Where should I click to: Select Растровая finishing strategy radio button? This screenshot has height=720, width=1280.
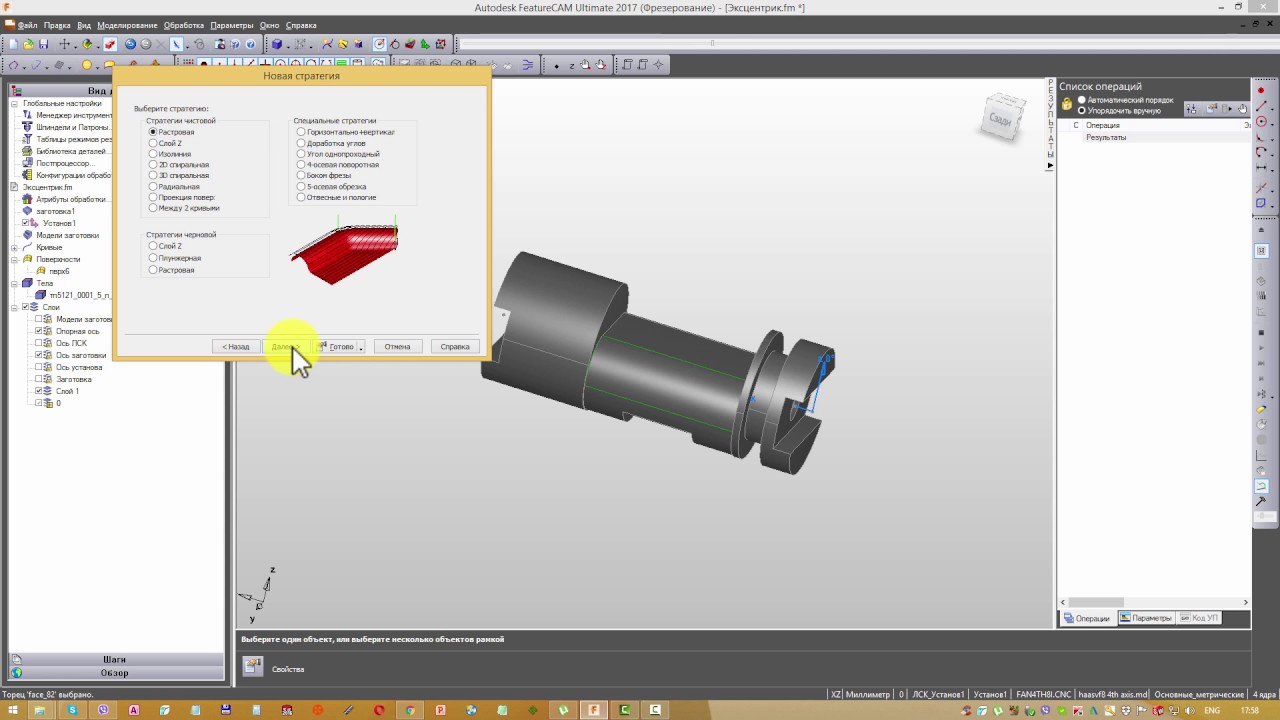tap(153, 132)
